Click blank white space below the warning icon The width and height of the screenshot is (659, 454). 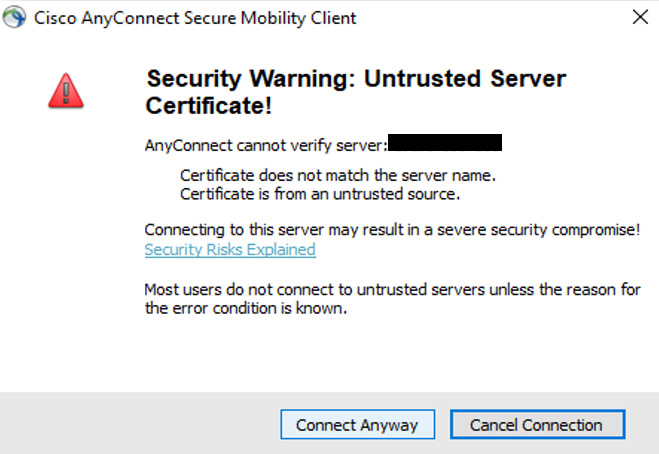click(x=65, y=250)
